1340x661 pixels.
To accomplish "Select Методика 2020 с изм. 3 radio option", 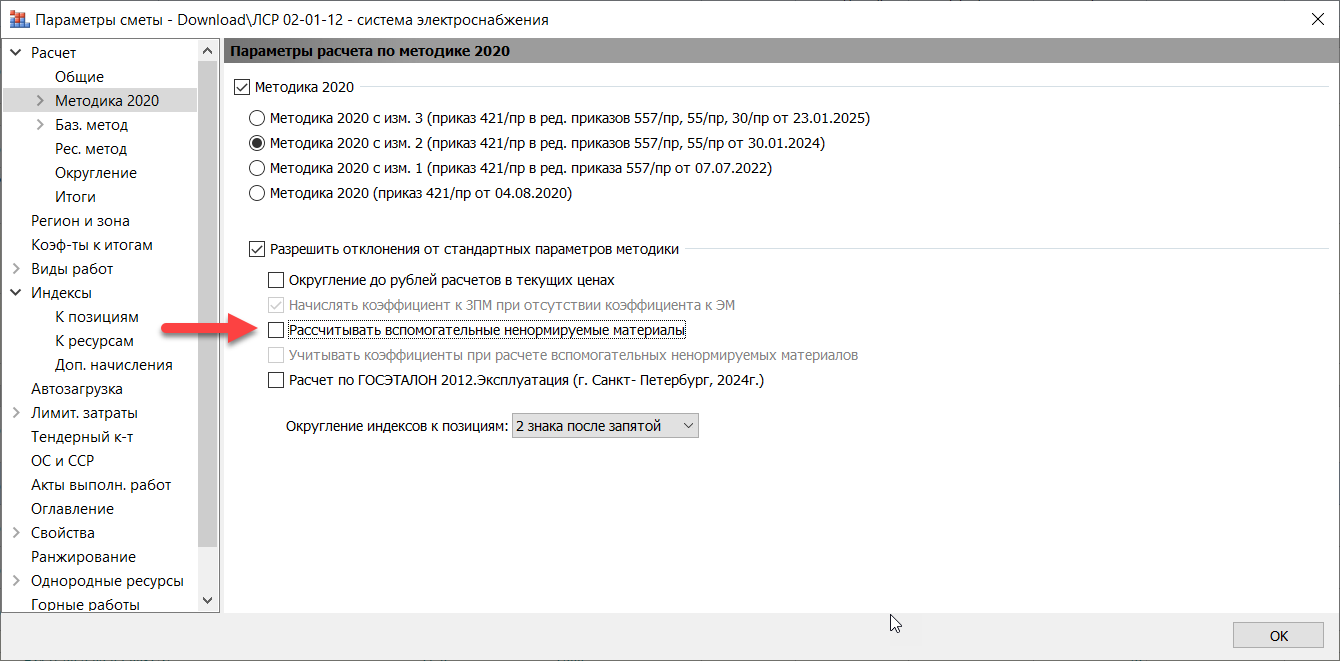I will tap(257, 118).
